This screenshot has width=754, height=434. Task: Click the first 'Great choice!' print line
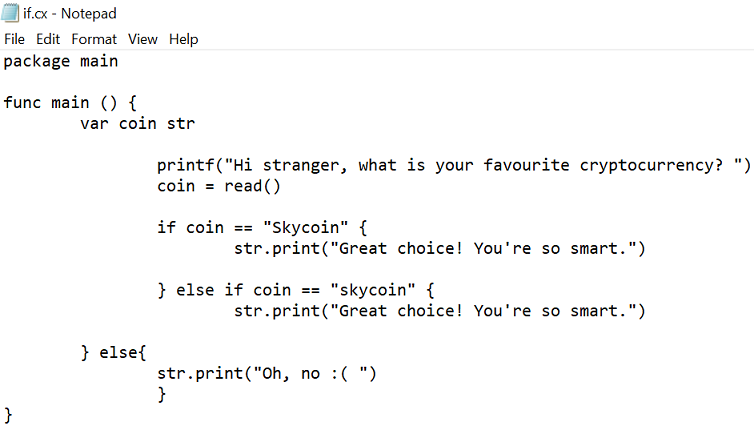coord(440,249)
